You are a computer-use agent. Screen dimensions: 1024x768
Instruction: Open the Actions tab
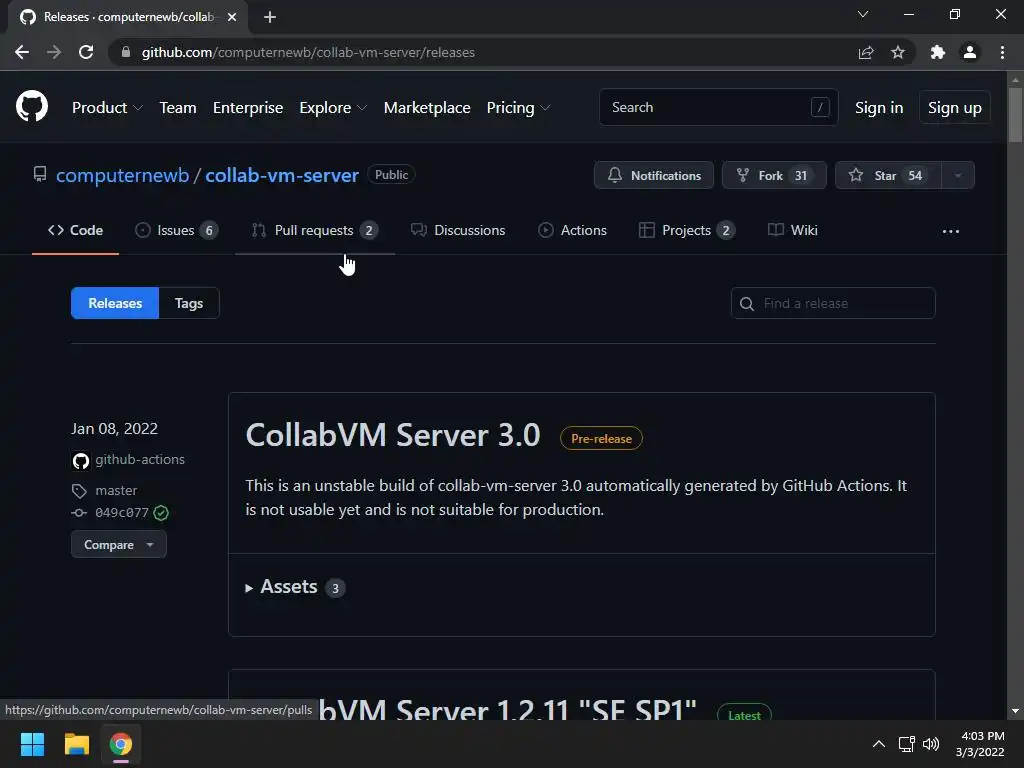tap(572, 231)
